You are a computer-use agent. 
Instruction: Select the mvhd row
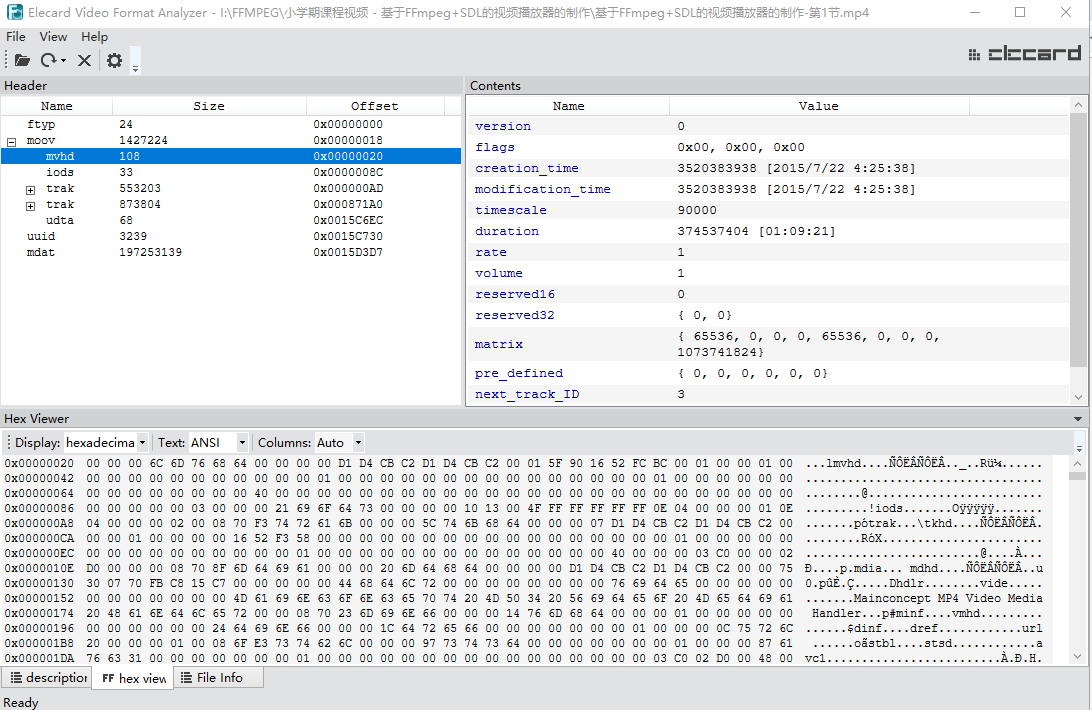231,156
